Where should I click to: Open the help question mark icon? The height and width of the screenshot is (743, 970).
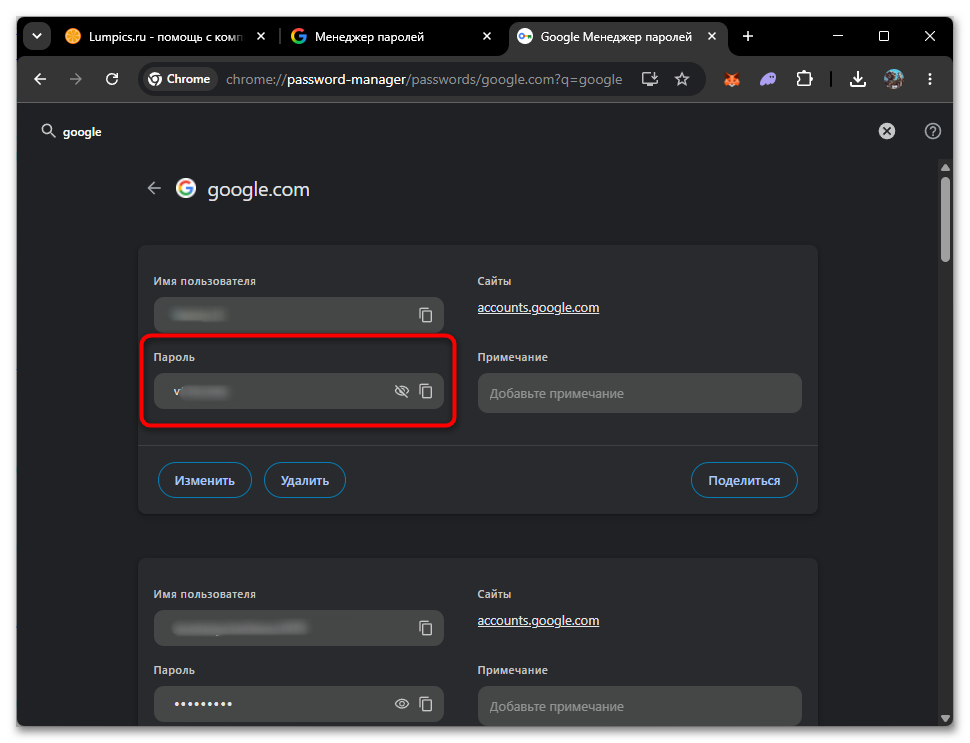coord(933,131)
